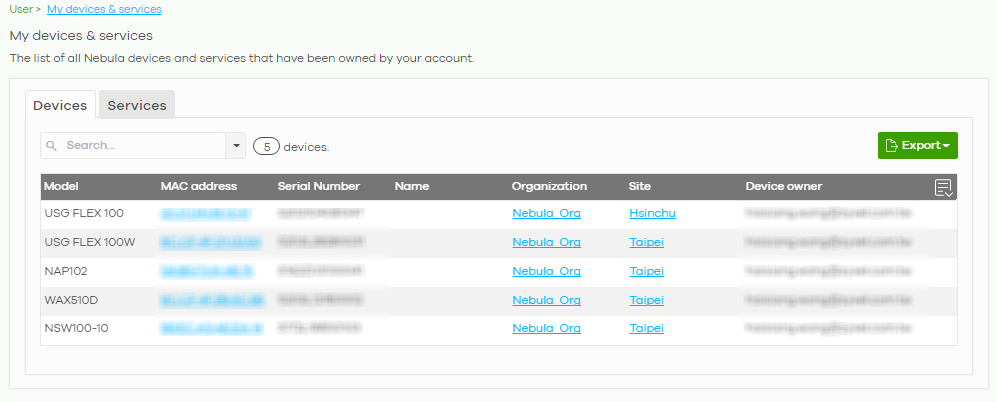Open My devices & services breadcrumb link
The height and width of the screenshot is (402, 997).
(x=104, y=9)
